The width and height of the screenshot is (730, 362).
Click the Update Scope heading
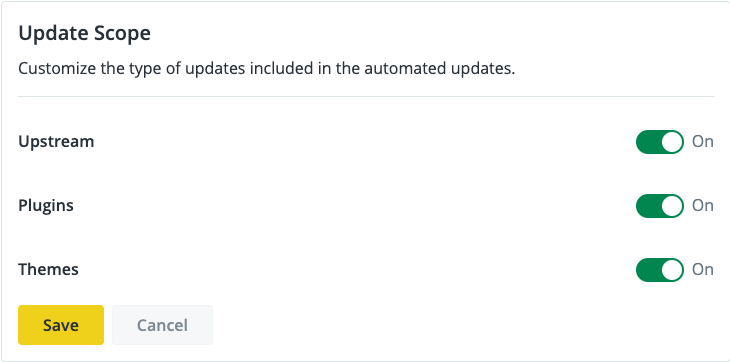point(84,34)
